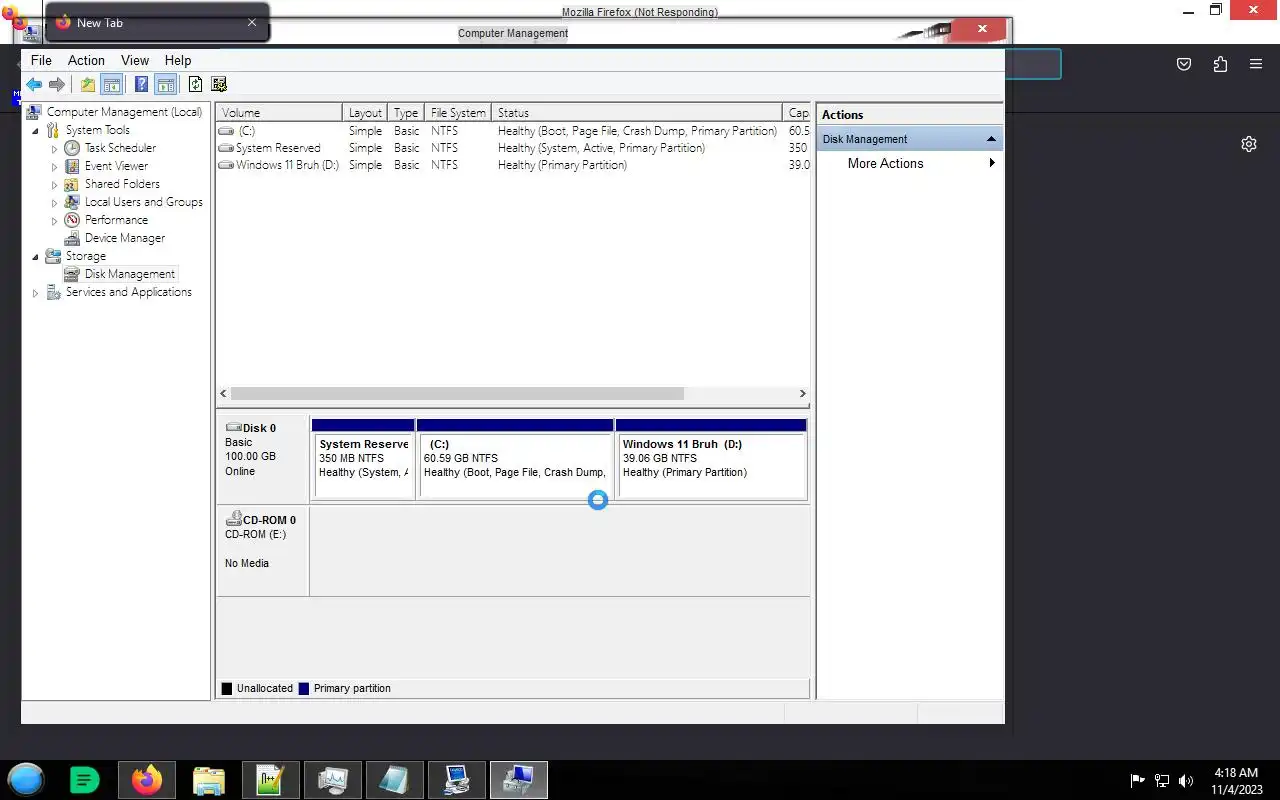Click the horizontal scrollbar thumb of volume list
The image size is (1280, 800).
[457, 394]
